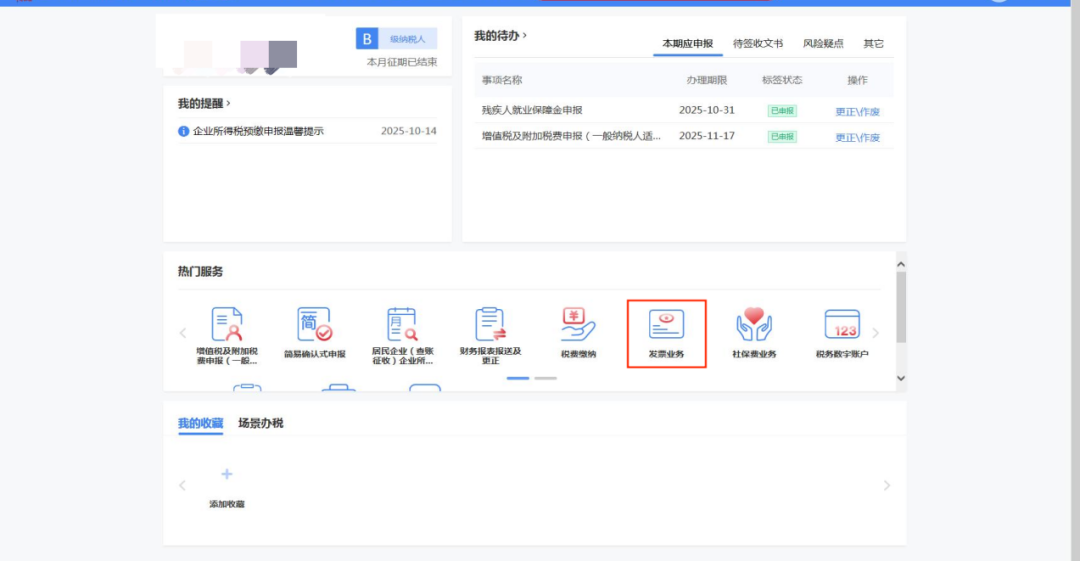Click the 操作 column header
The height and width of the screenshot is (562, 1080).
click(x=858, y=80)
